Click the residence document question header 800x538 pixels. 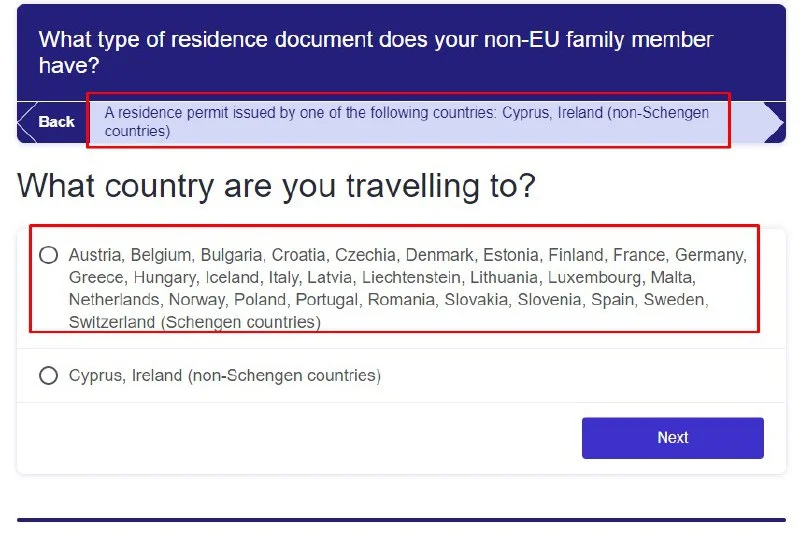(375, 52)
